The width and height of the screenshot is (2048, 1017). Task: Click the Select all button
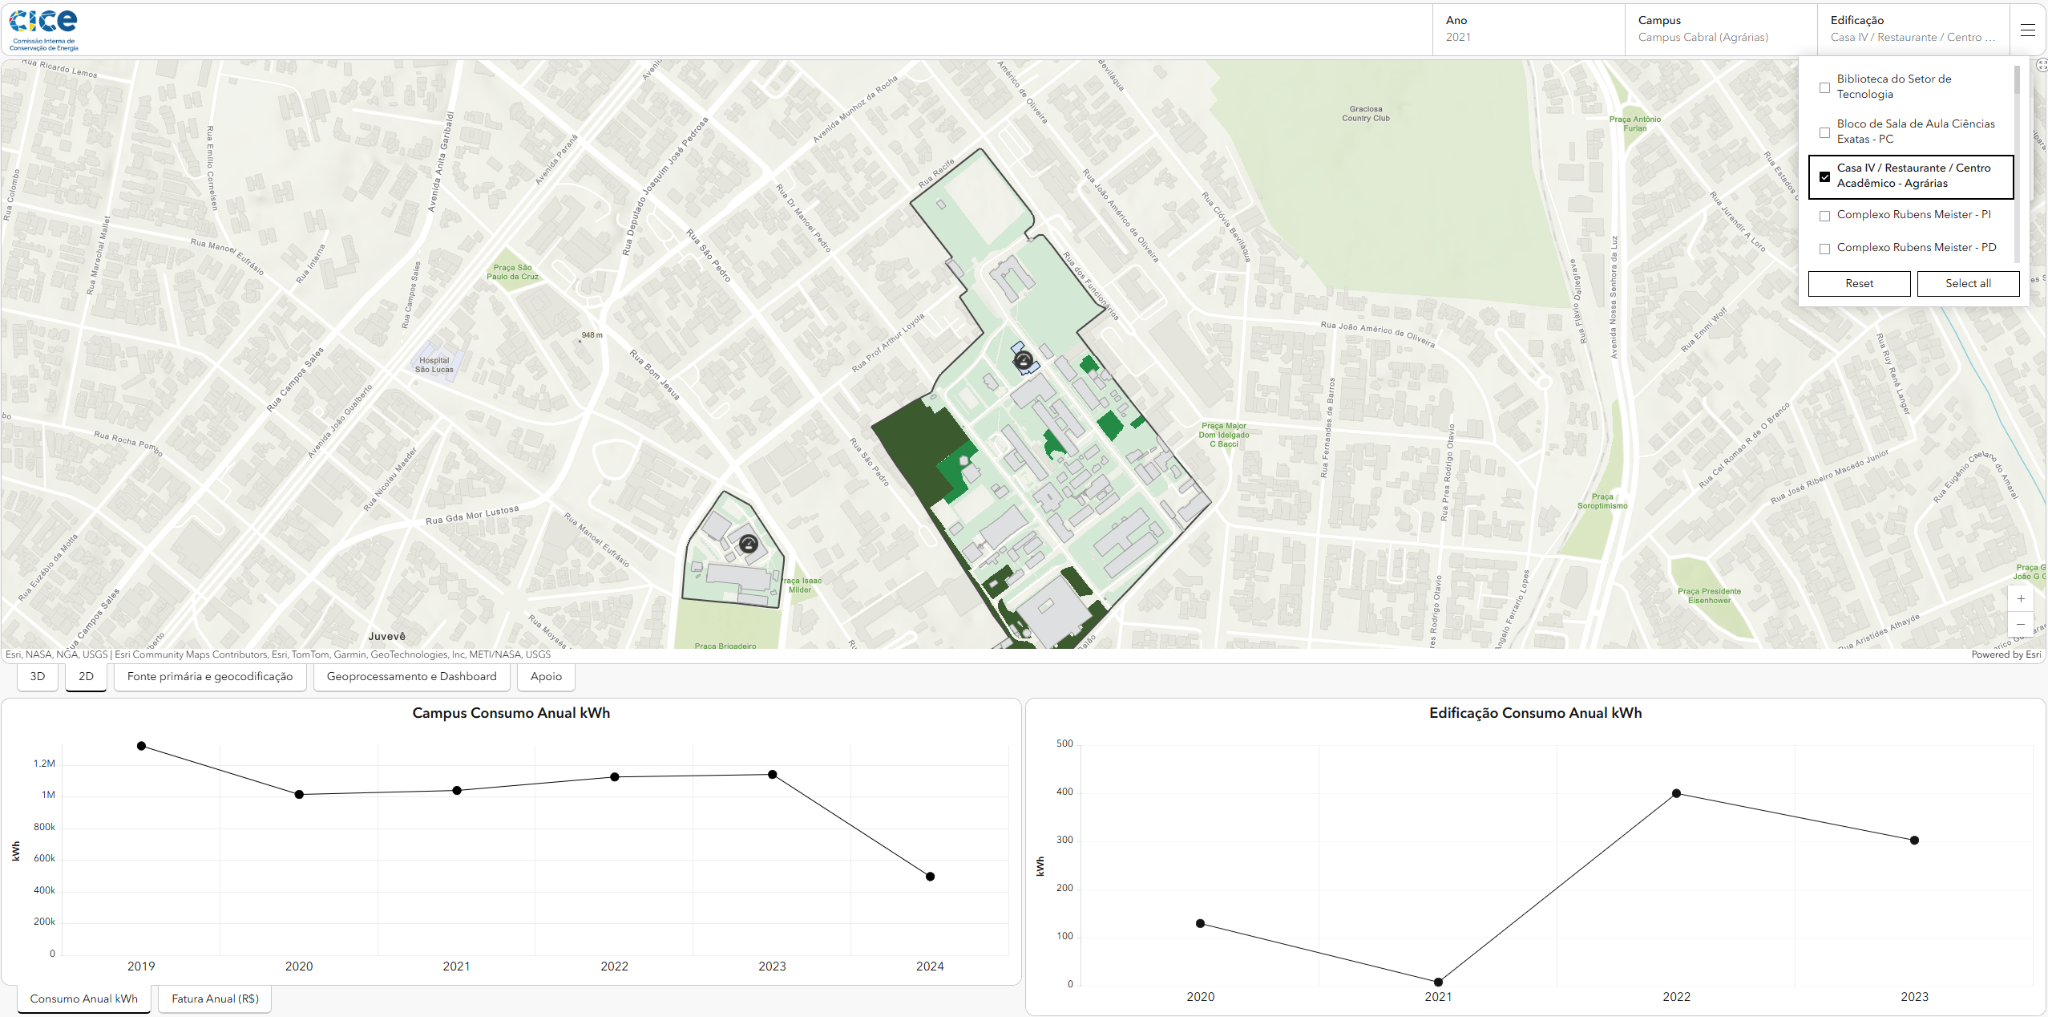[x=1968, y=284]
